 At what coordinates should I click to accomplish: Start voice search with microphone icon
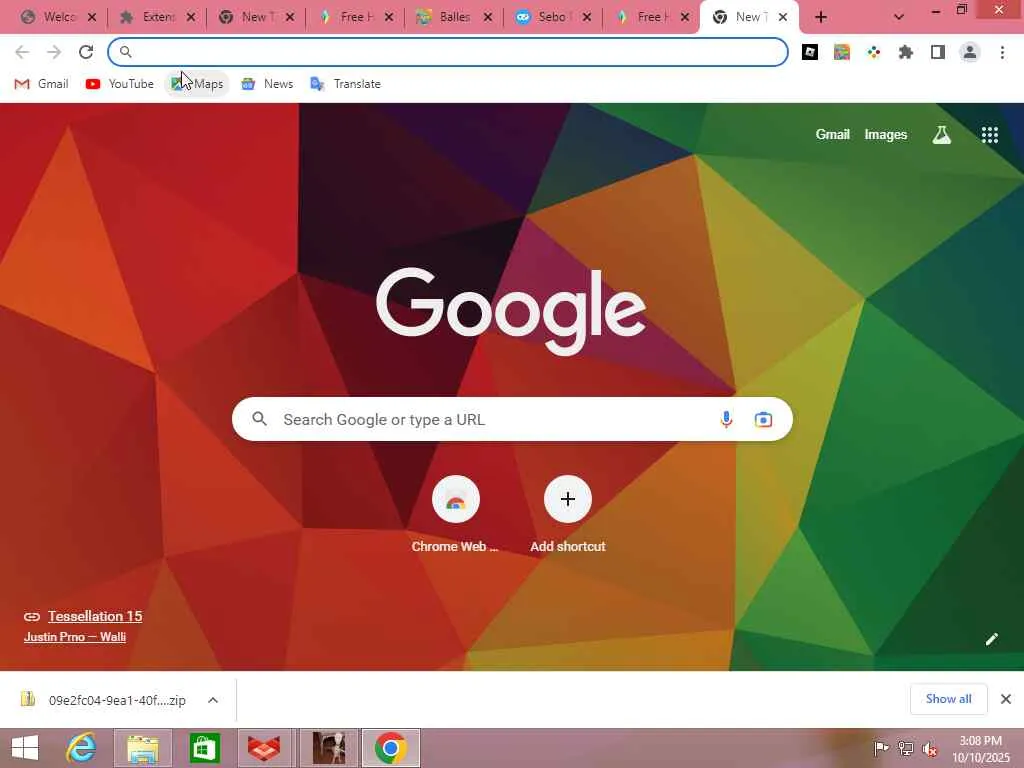tap(726, 419)
